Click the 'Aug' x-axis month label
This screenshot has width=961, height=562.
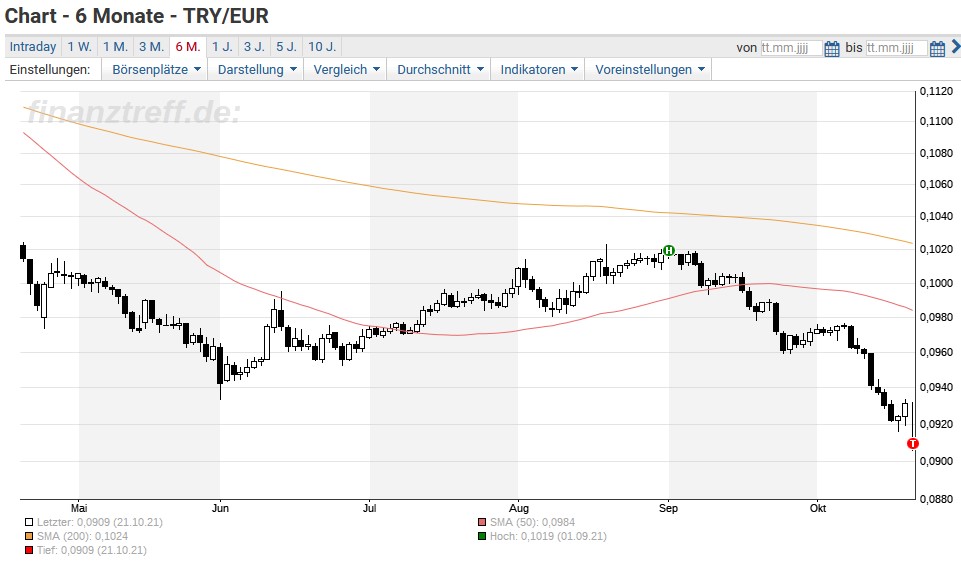(518, 508)
